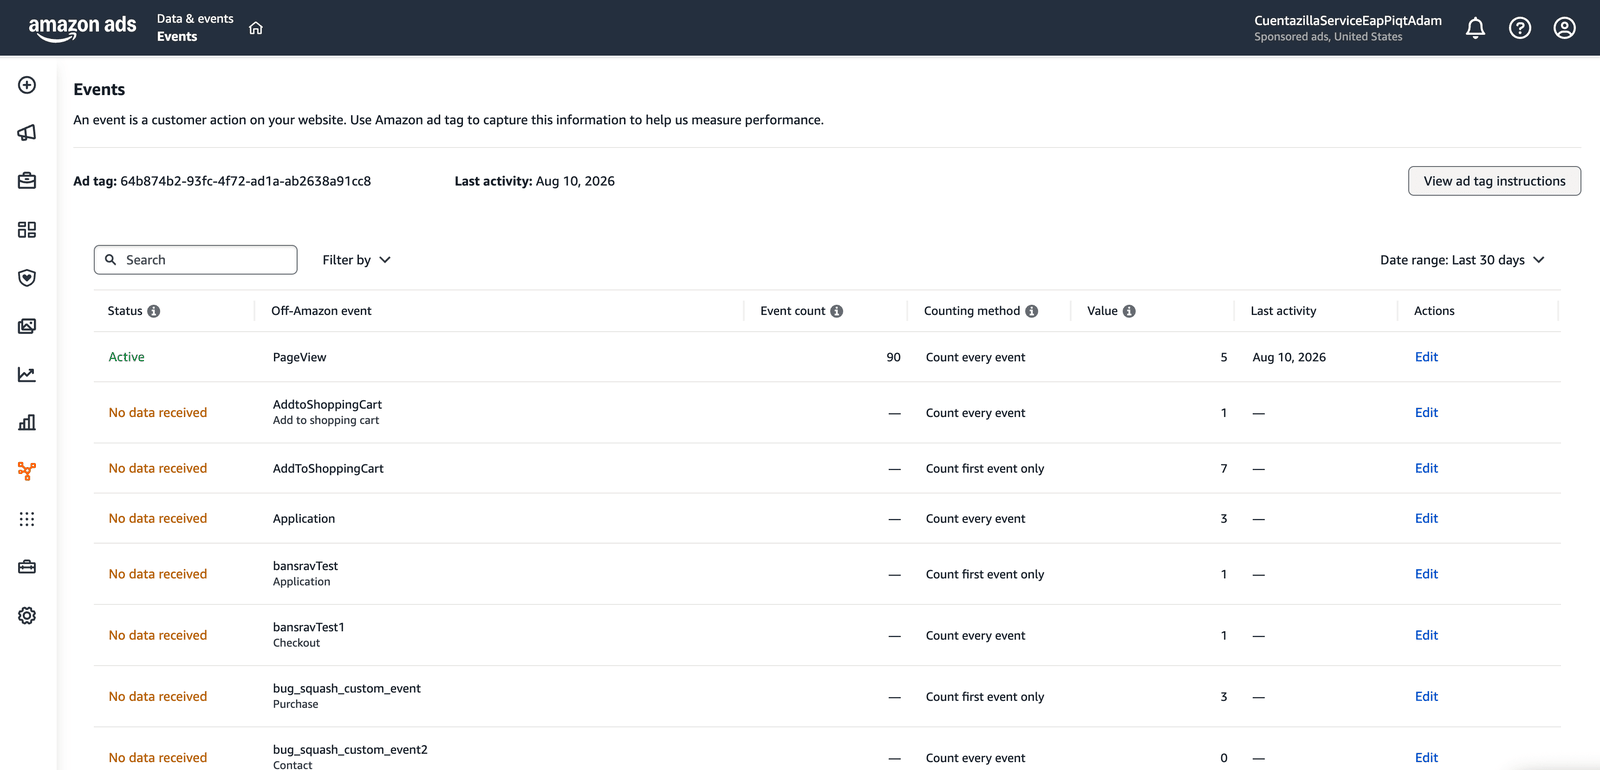This screenshot has height=770, width=1600.
Task: Edit the AddToShoppingCart count-first event
Action: (x=1426, y=468)
